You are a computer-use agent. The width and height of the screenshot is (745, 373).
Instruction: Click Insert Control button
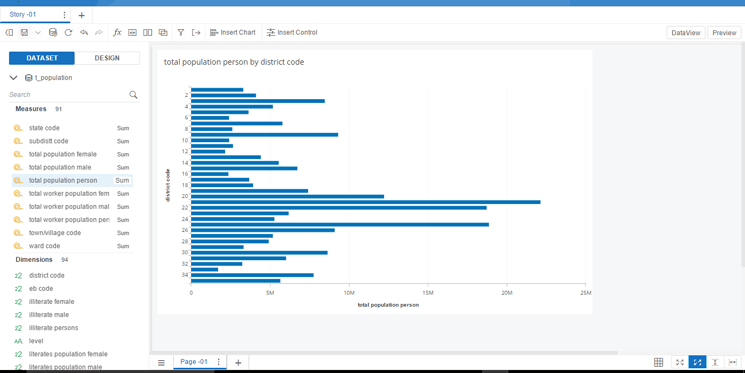pyautogui.click(x=292, y=32)
